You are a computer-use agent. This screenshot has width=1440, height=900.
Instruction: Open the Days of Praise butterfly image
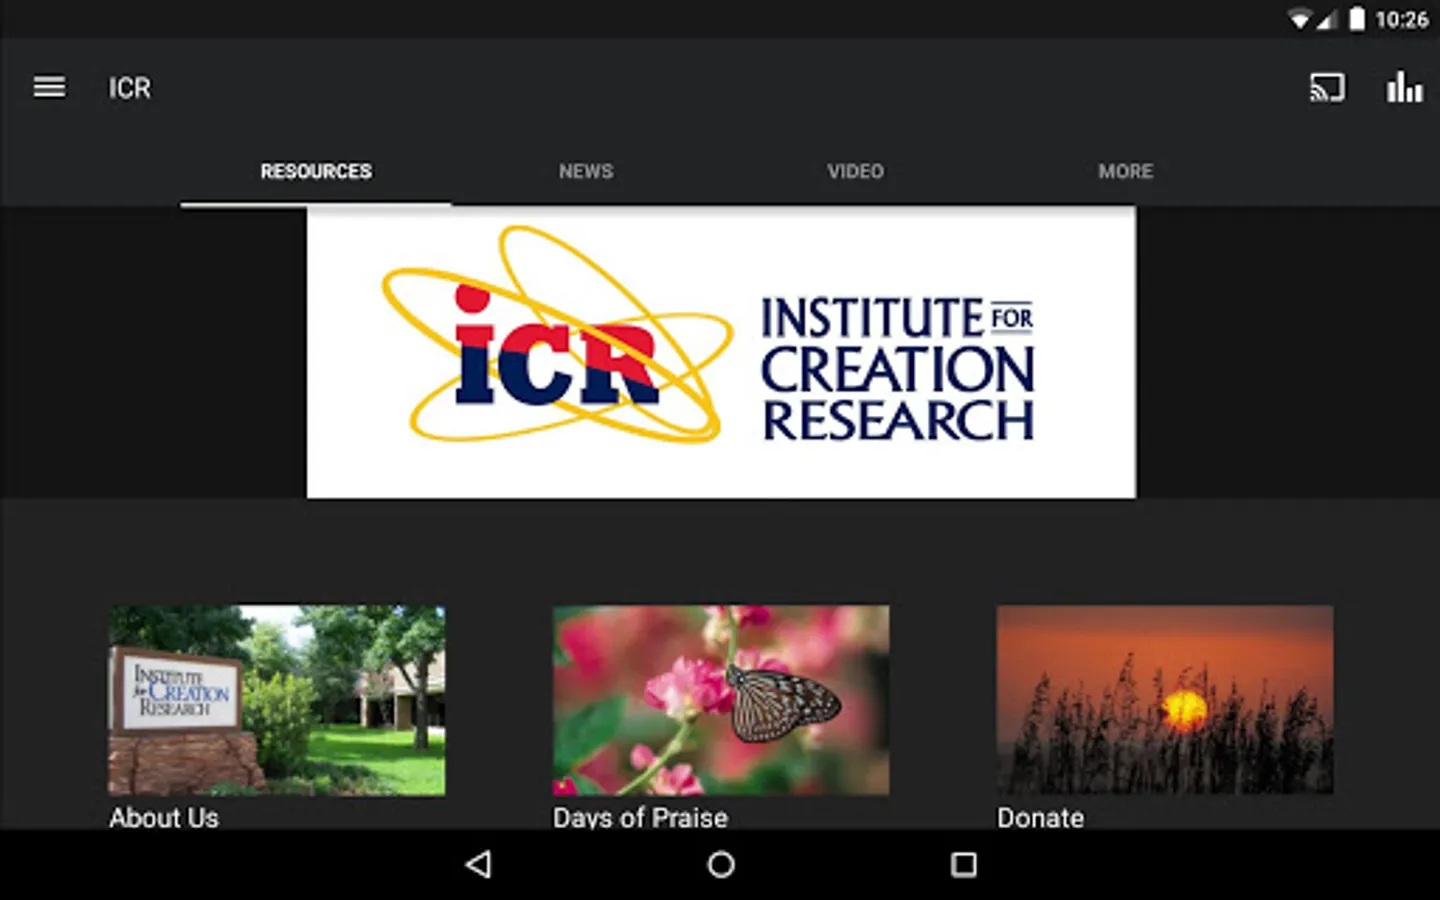pyautogui.click(x=721, y=700)
